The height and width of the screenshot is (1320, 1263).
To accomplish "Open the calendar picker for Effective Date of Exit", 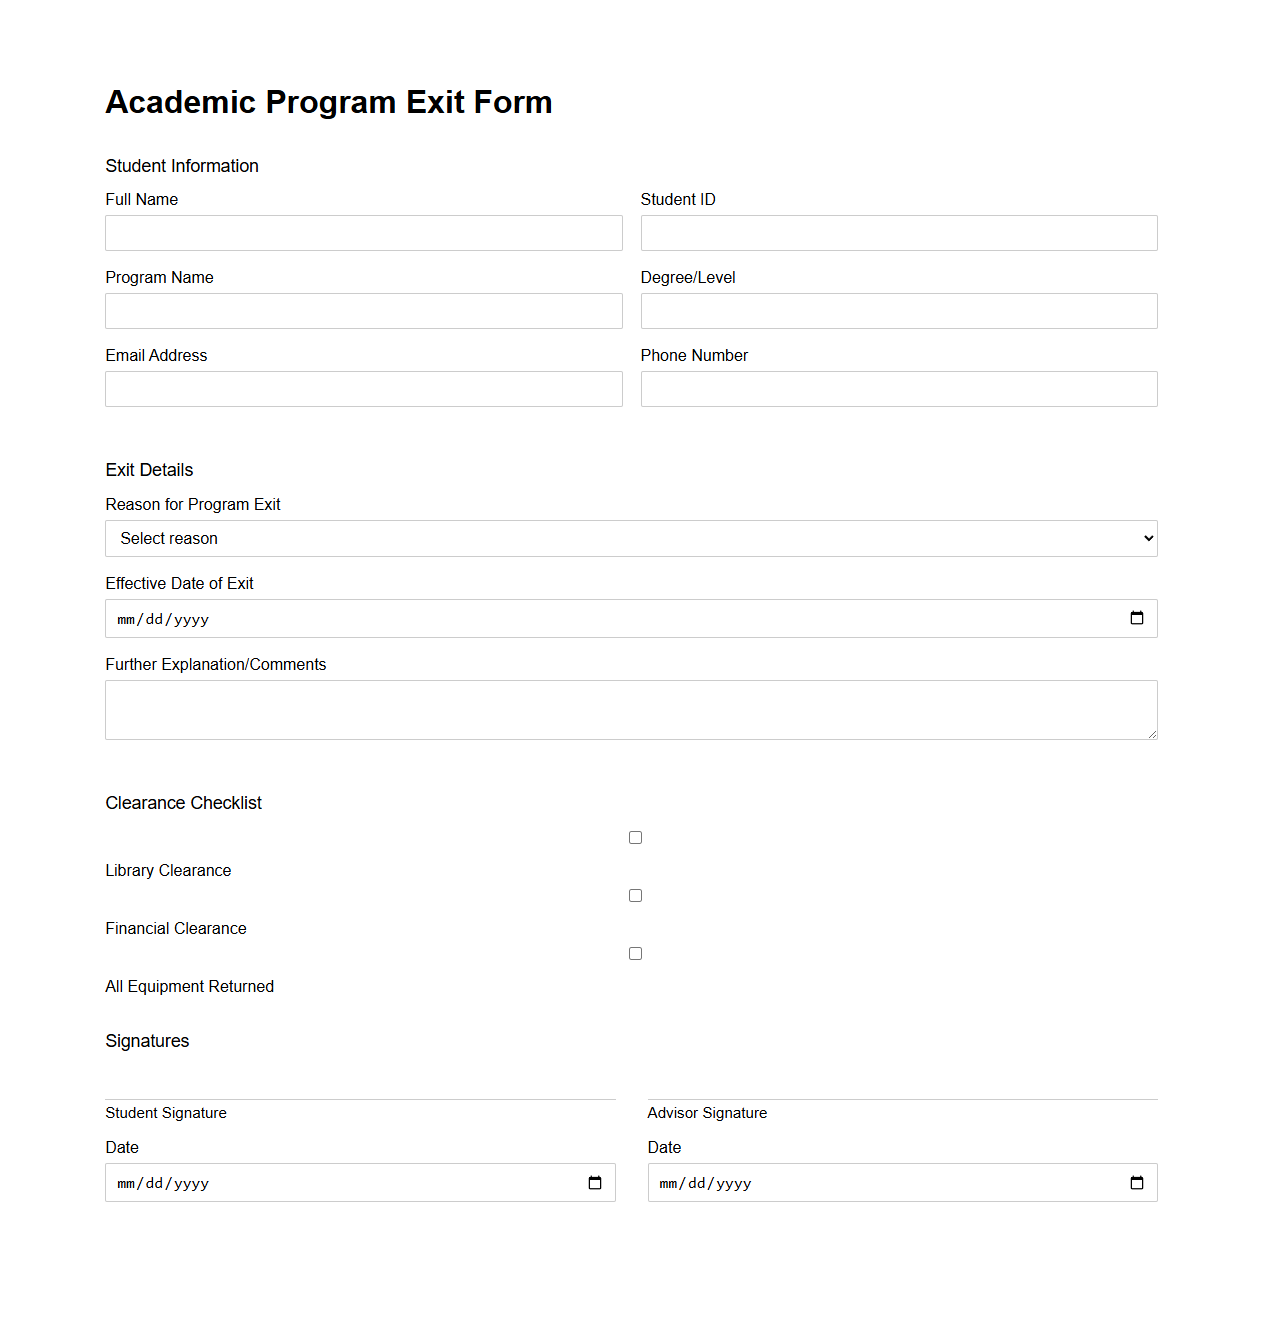I will point(1136,618).
